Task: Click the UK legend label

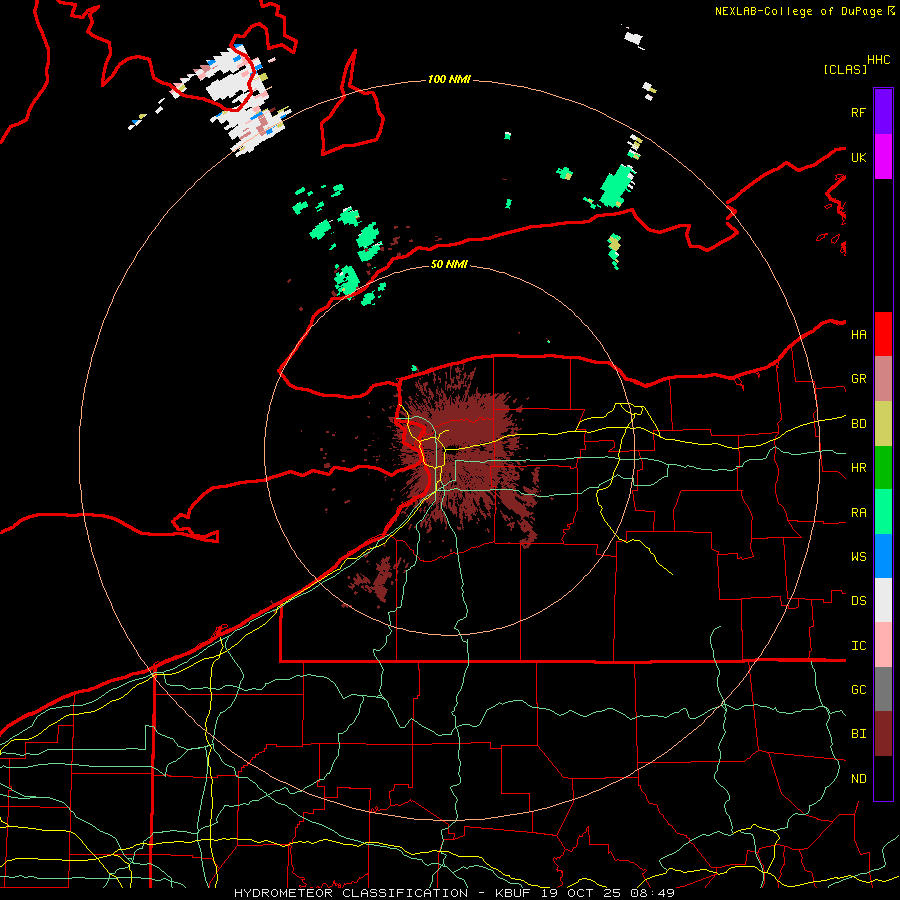Action: [x=858, y=157]
